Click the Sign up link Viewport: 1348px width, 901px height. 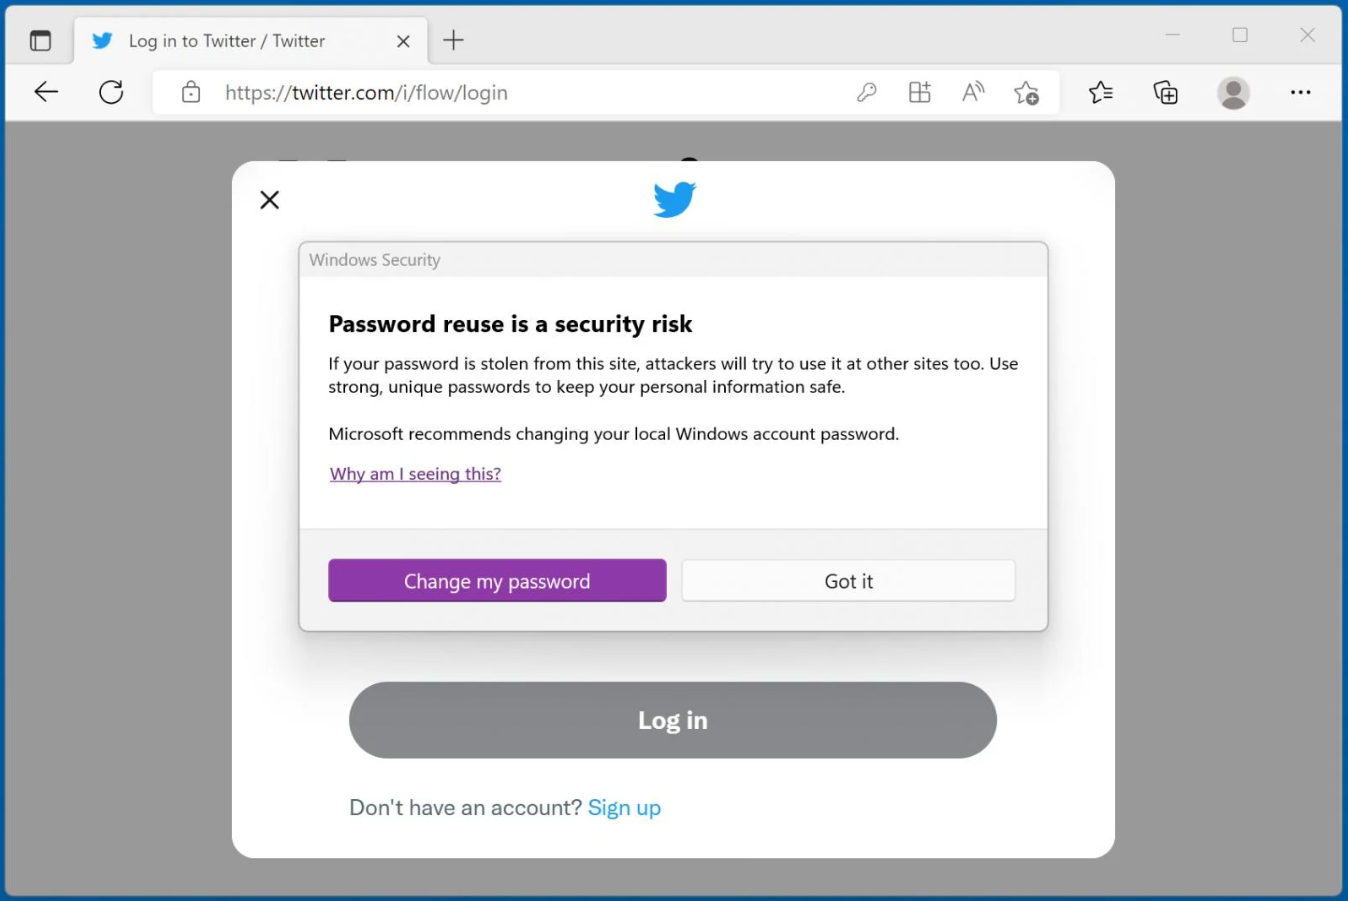624,808
